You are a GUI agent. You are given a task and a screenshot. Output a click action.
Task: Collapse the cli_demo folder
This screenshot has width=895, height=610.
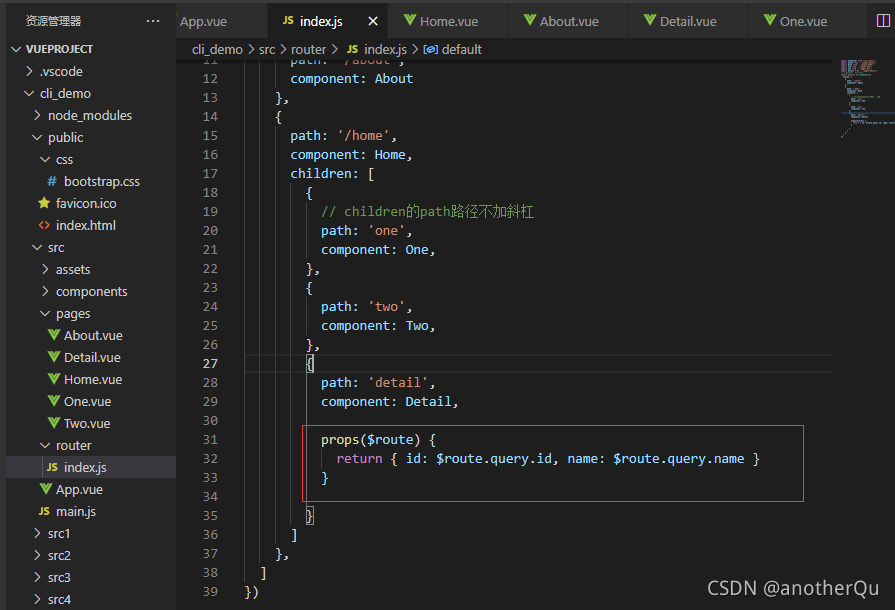(30, 93)
